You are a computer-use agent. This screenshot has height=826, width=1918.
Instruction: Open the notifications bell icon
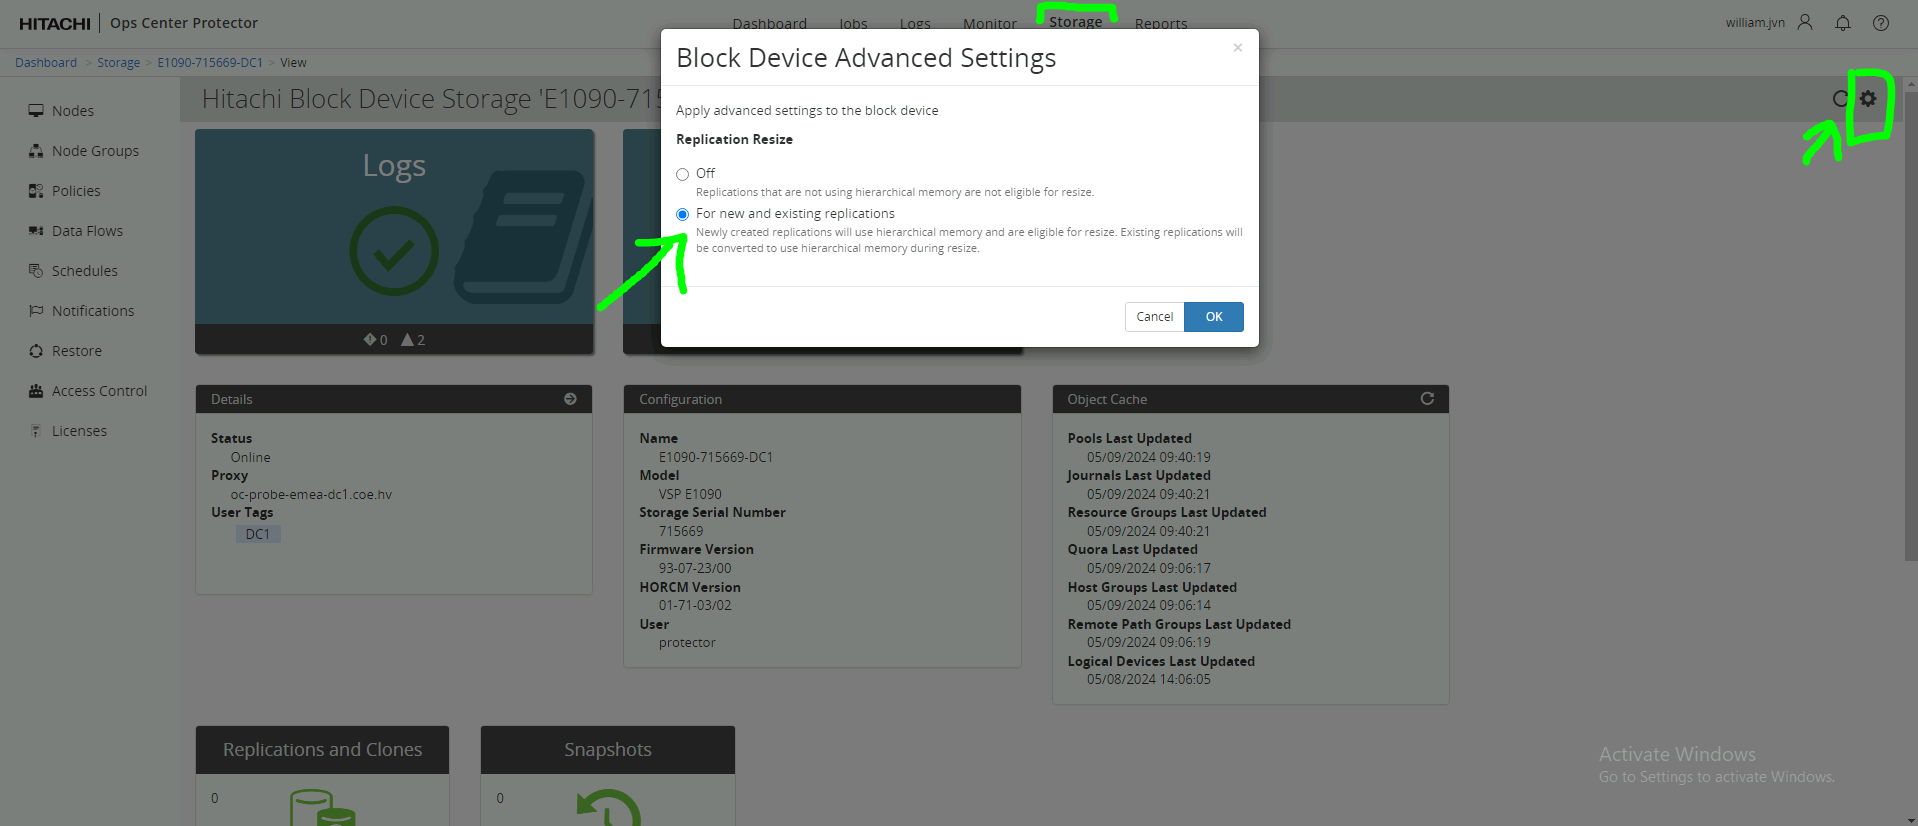coord(1843,22)
